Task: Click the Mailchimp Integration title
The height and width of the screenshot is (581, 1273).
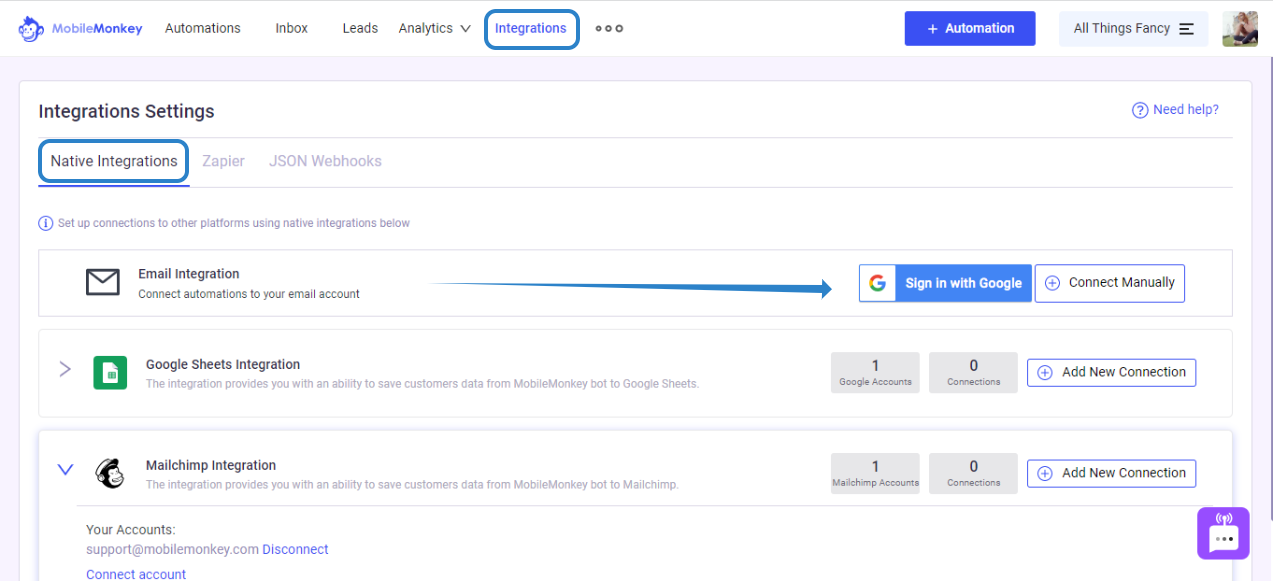Action: (211, 465)
